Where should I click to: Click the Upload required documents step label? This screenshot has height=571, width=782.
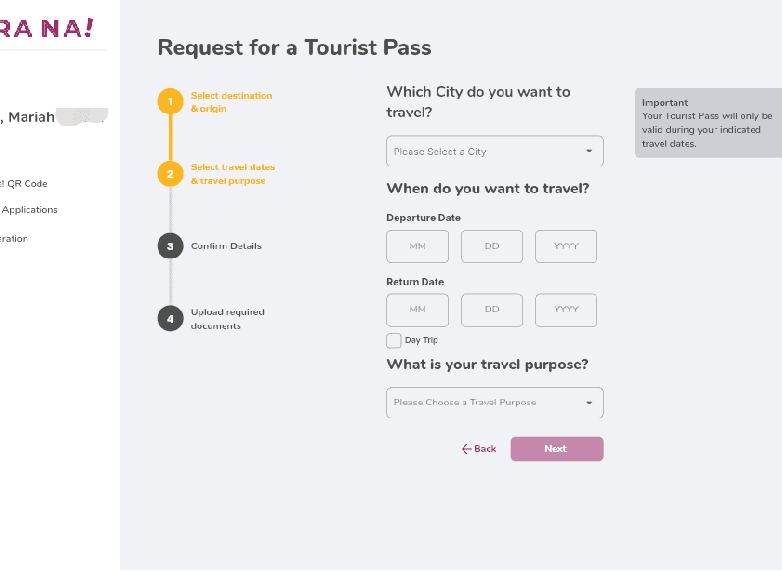coord(227,319)
